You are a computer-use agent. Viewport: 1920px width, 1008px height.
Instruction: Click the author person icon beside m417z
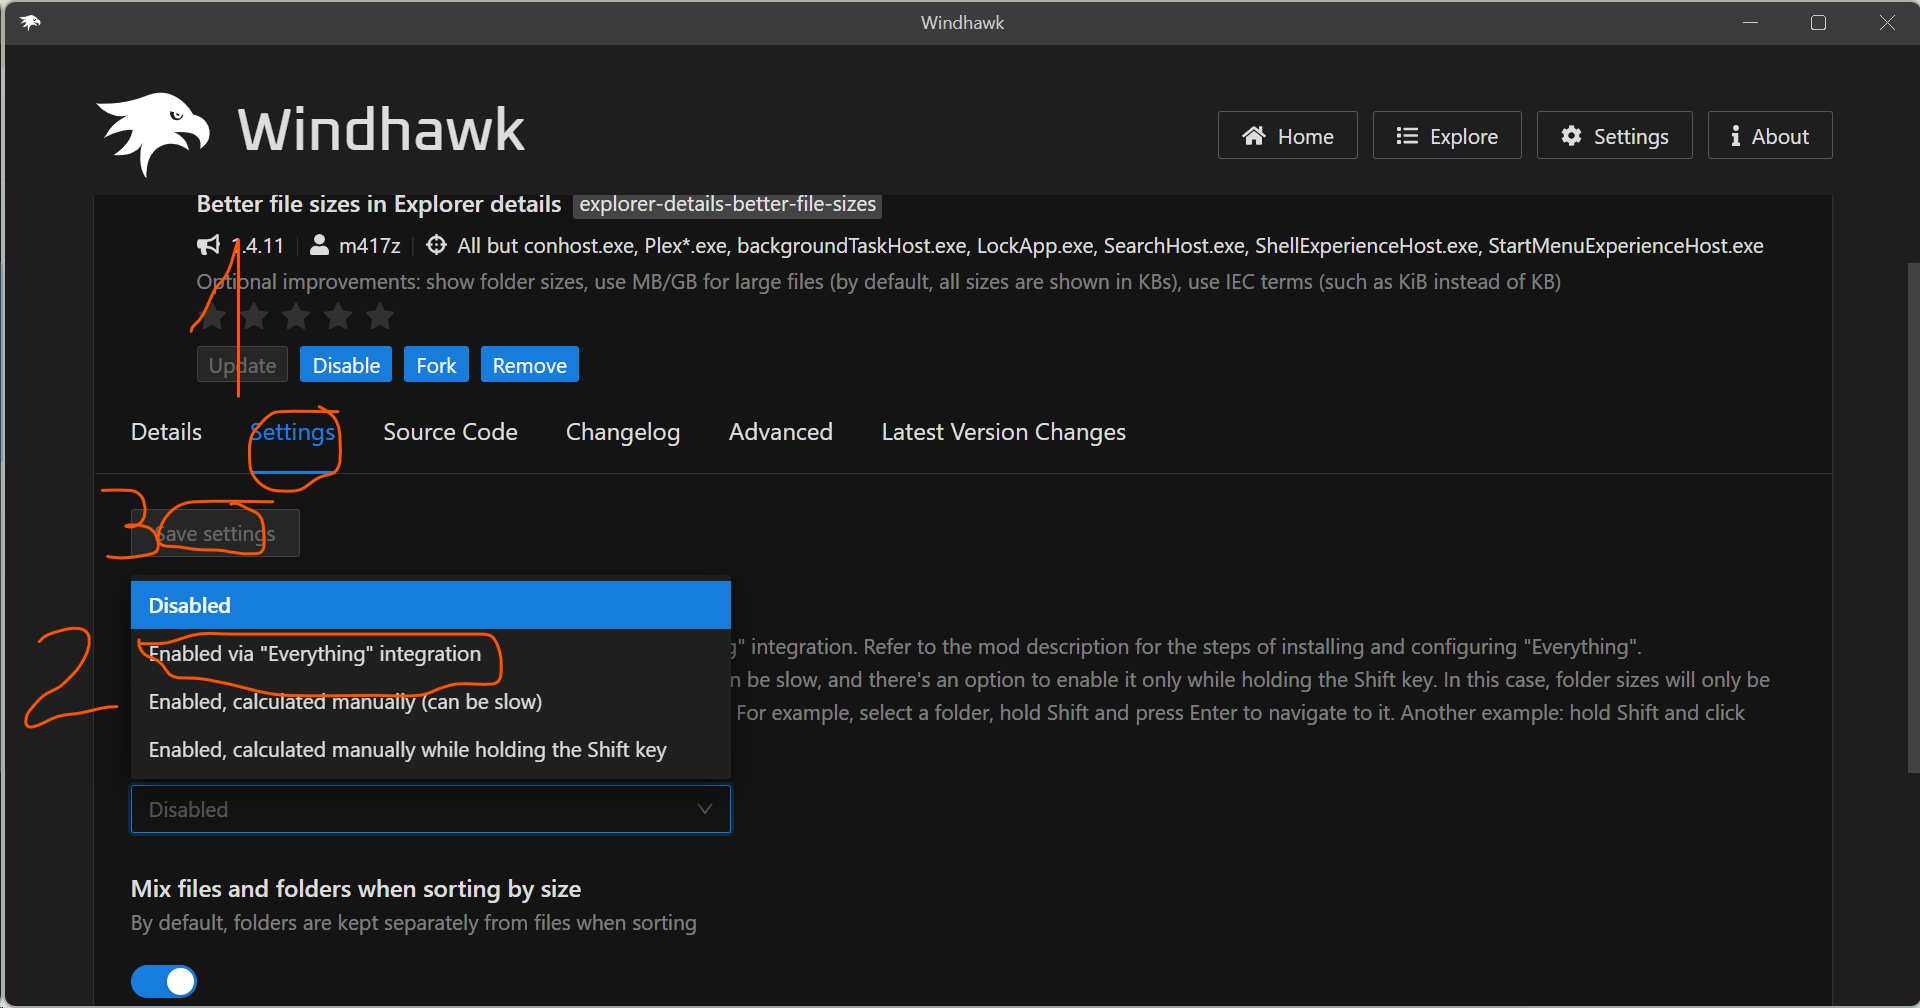pyautogui.click(x=319, y=245)
